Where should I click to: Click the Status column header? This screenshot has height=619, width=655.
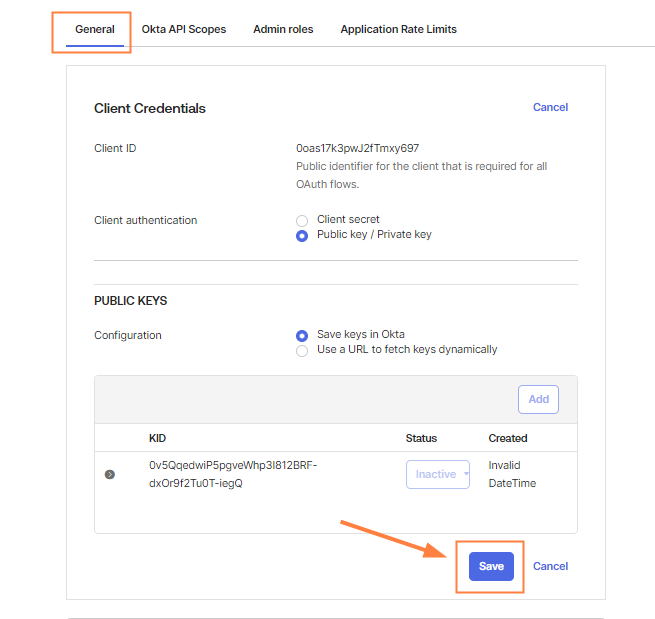point(421,438)
